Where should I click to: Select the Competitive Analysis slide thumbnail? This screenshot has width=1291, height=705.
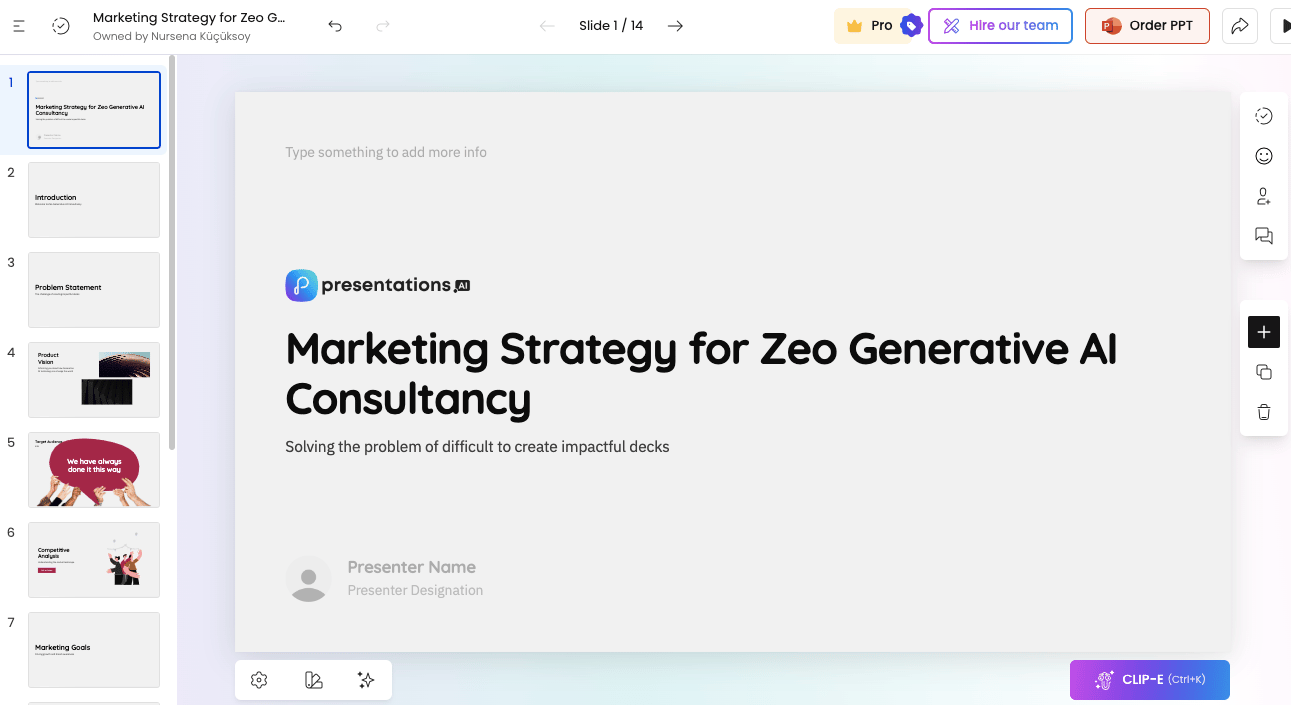94,560
